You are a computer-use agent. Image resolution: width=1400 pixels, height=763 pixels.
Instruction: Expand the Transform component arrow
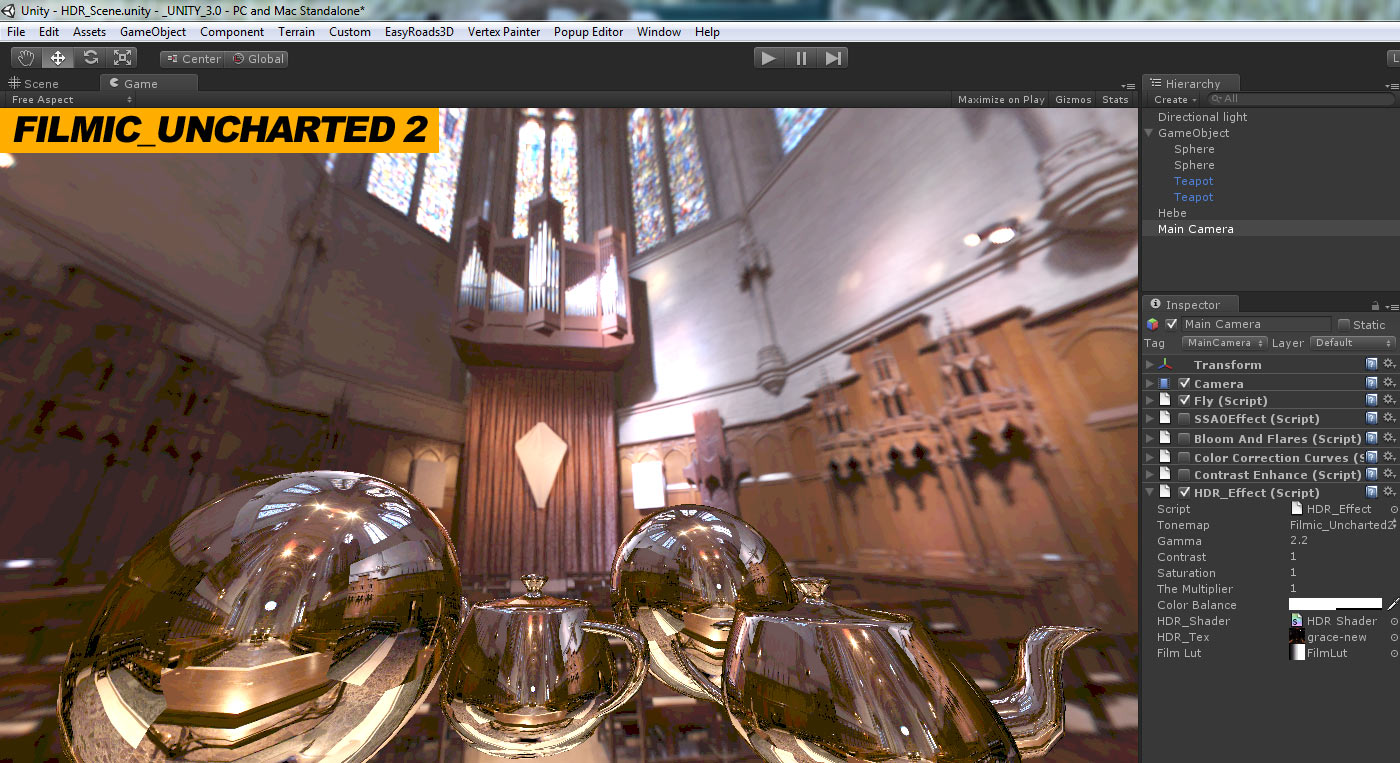click(x=1150, y=364)
